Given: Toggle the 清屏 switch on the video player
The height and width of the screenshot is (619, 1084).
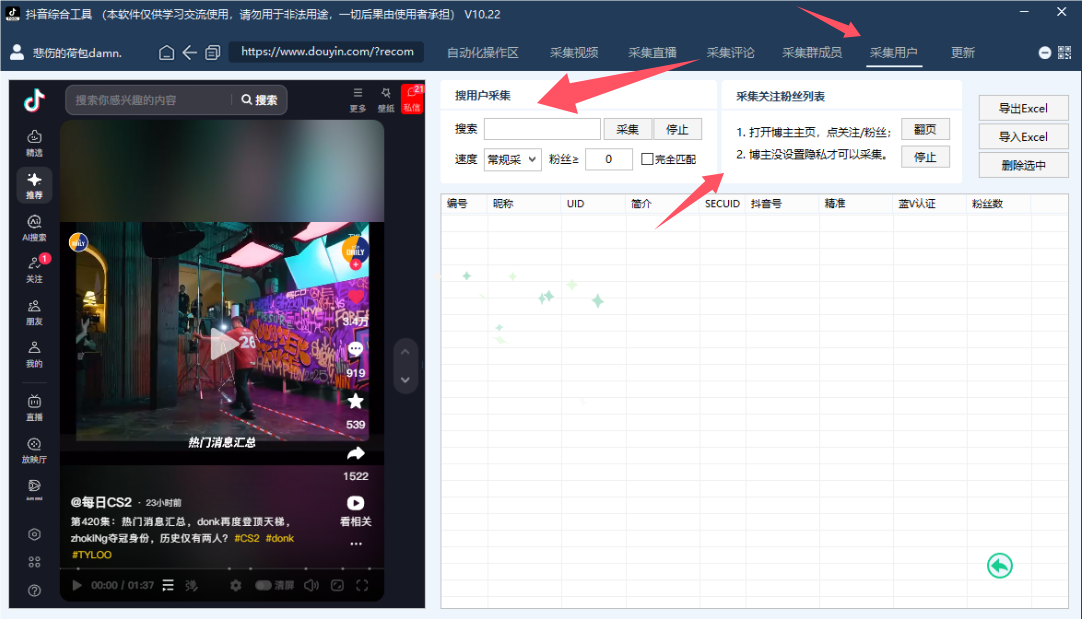Looking at the screenshot, I should (x=264, y=585).
